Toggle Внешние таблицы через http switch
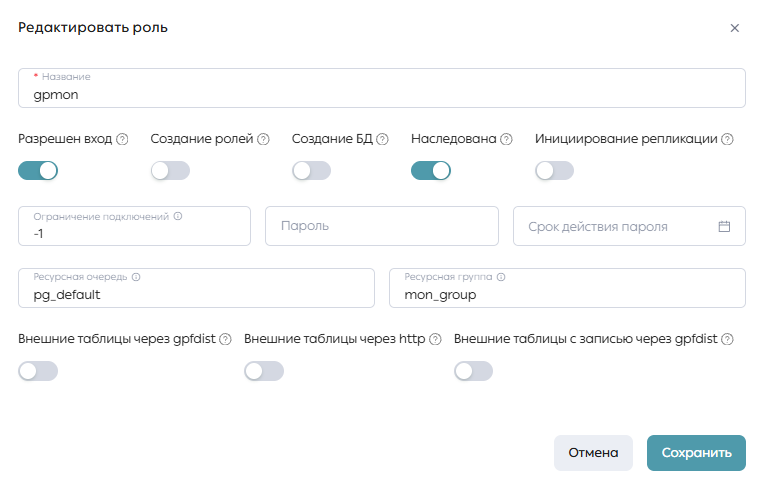 264,371
